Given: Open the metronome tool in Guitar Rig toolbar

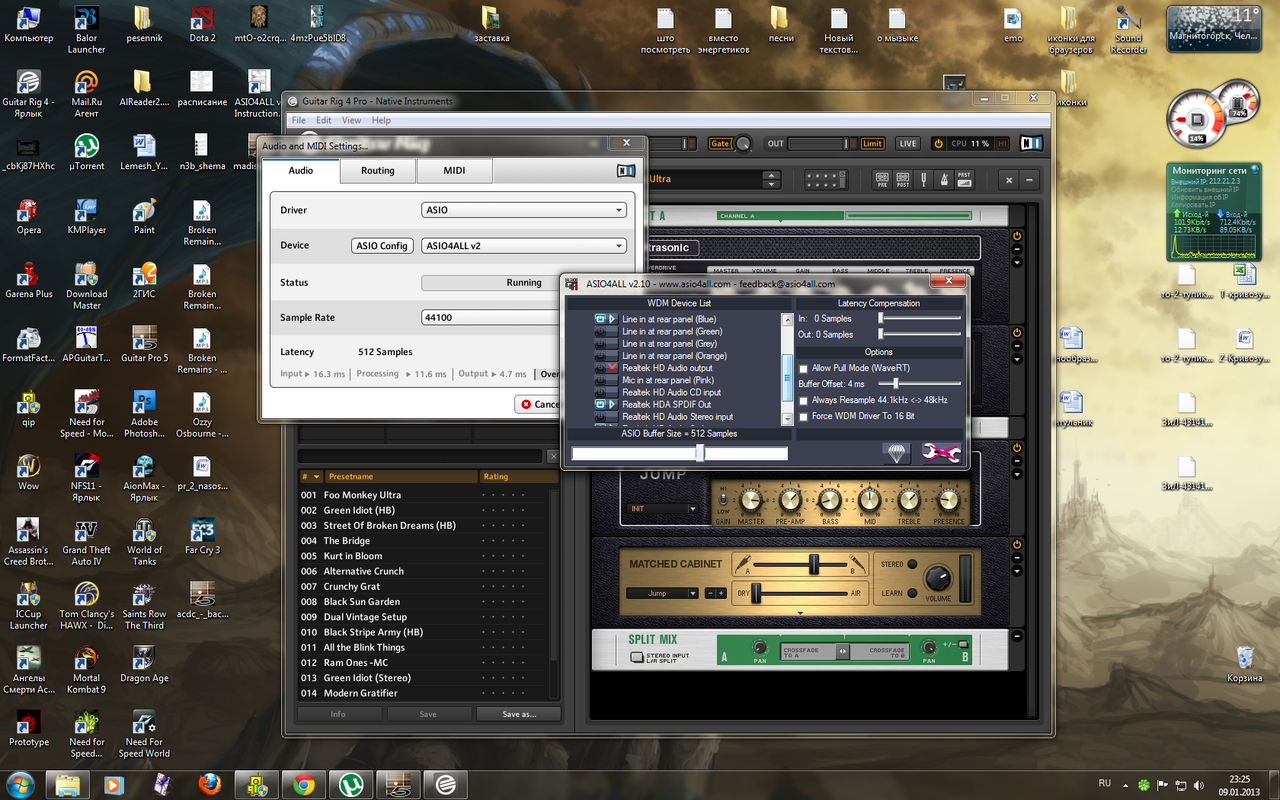Looking at the screenshot, I should coord(944,180).
